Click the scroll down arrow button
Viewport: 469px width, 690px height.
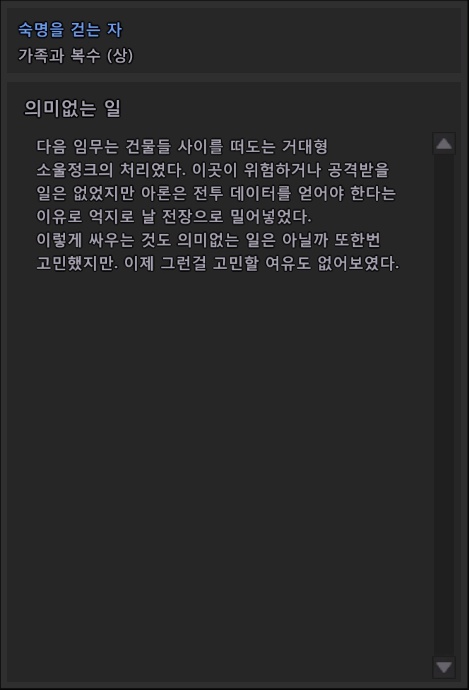(x=444, y=667)
